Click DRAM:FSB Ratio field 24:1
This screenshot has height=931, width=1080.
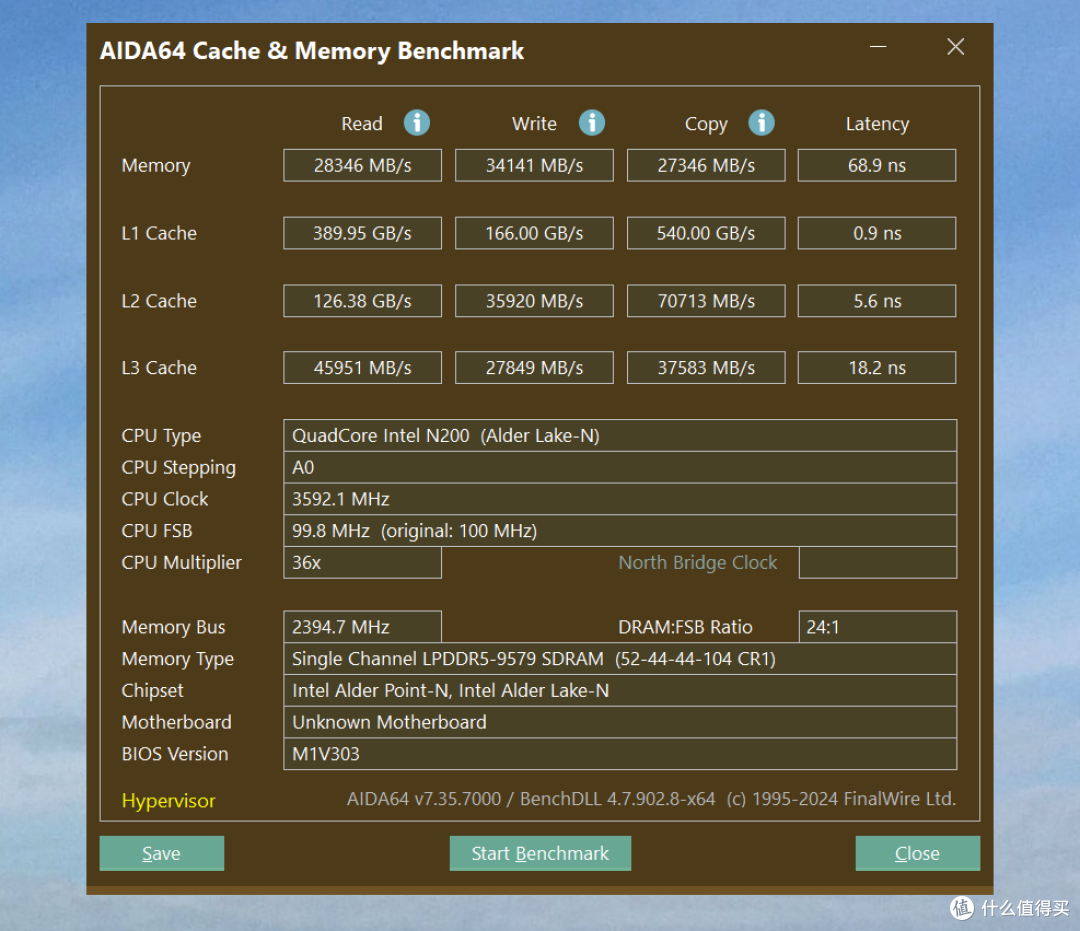tap(878, 627)
